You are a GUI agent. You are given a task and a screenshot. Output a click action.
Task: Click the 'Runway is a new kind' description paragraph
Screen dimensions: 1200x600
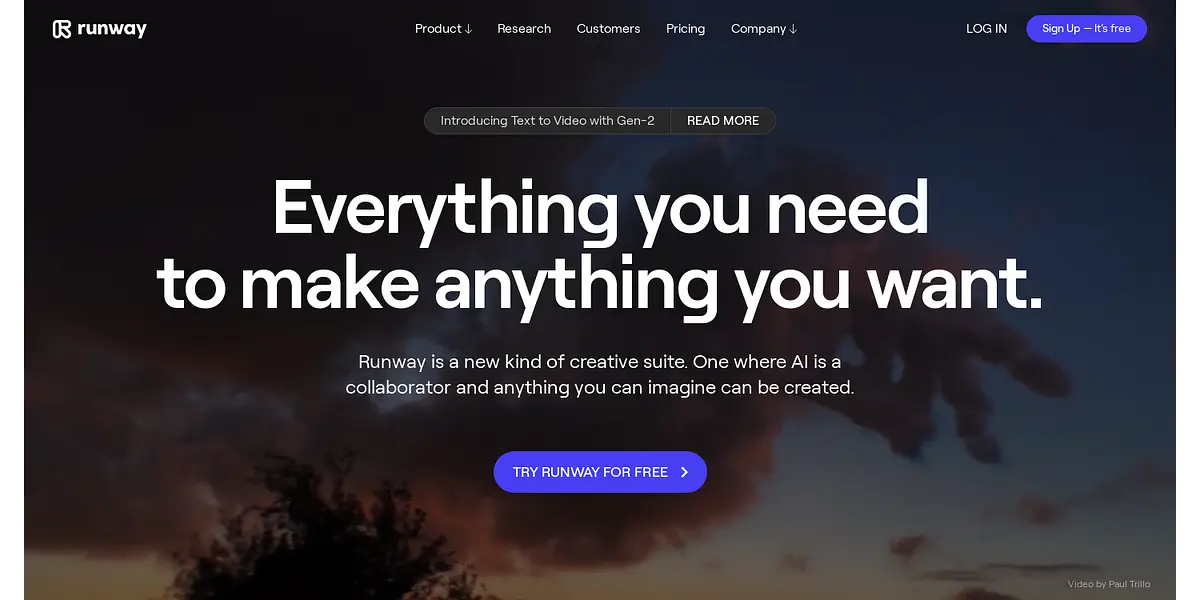click(x=600, y=374)
